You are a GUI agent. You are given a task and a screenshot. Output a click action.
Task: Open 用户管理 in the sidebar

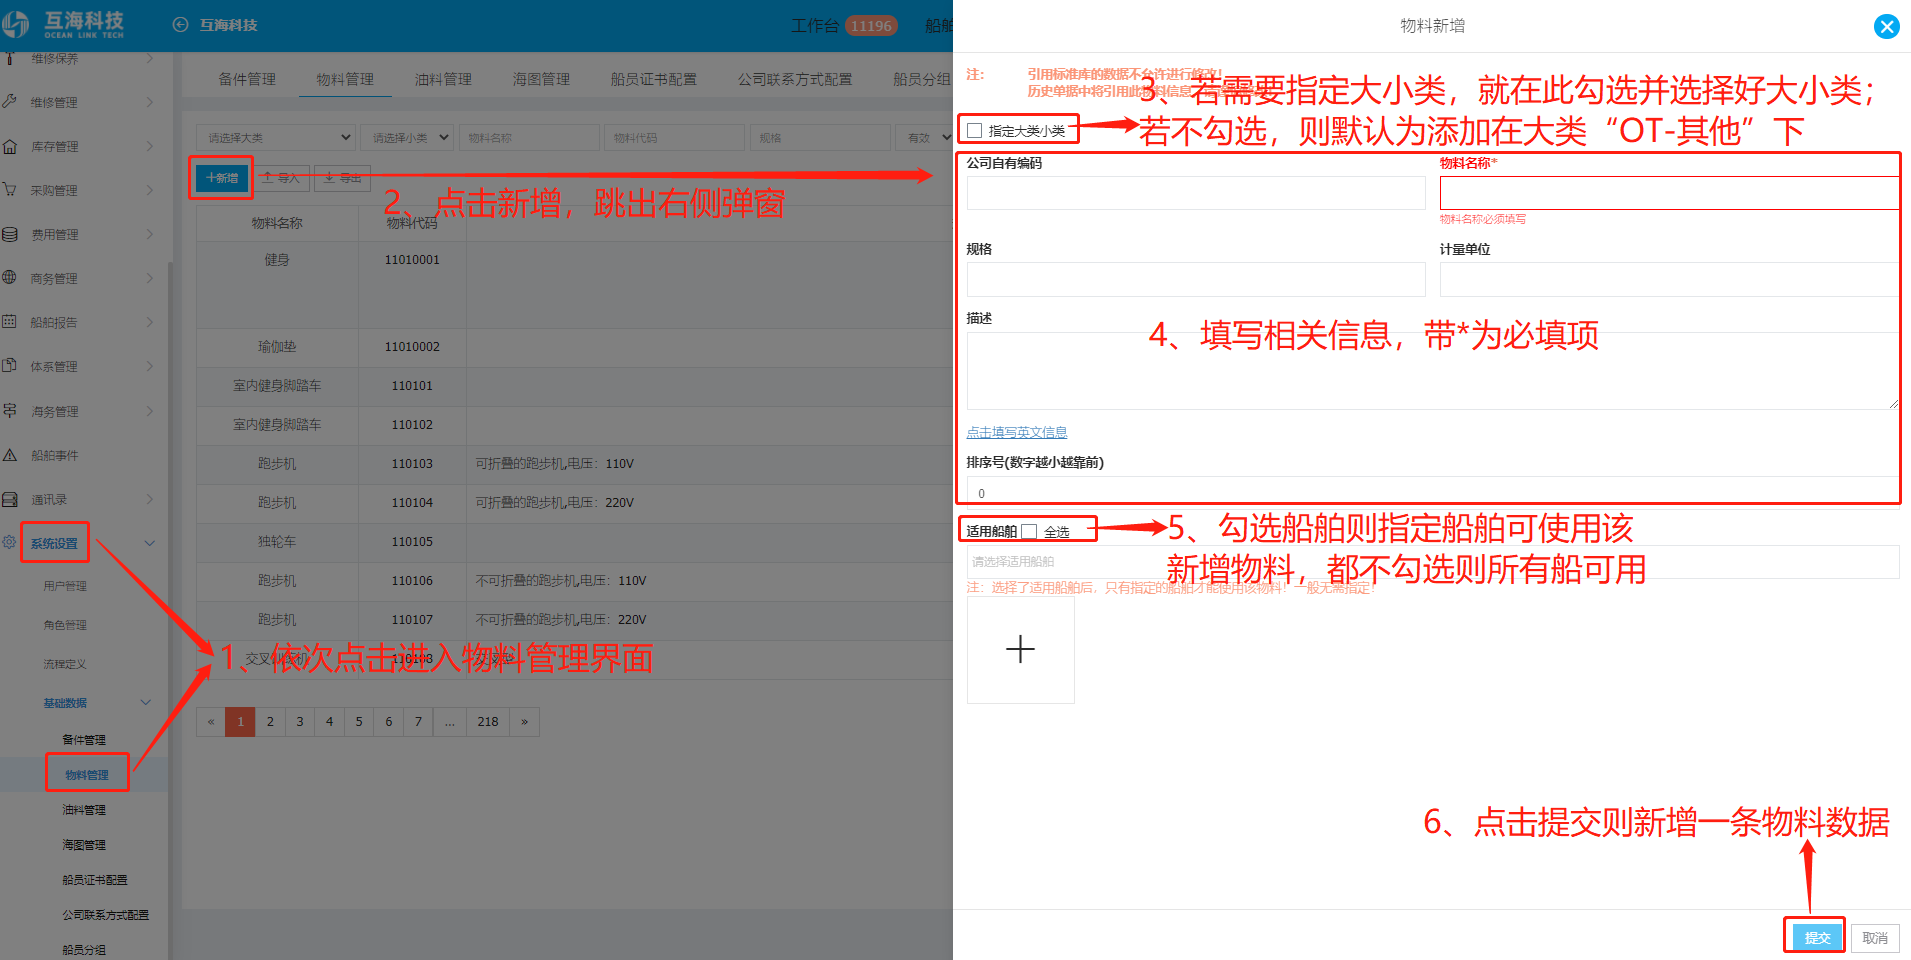pyautogui.click(x=65, y=586)
